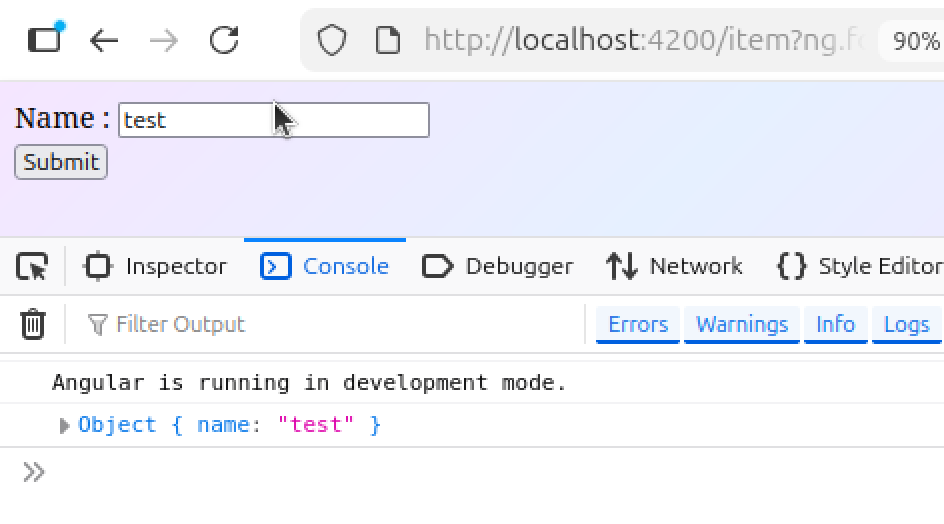Toggle the Info filter
This screenshot has width=944, height=524.
pyautogui.click(x=835, y=325)
